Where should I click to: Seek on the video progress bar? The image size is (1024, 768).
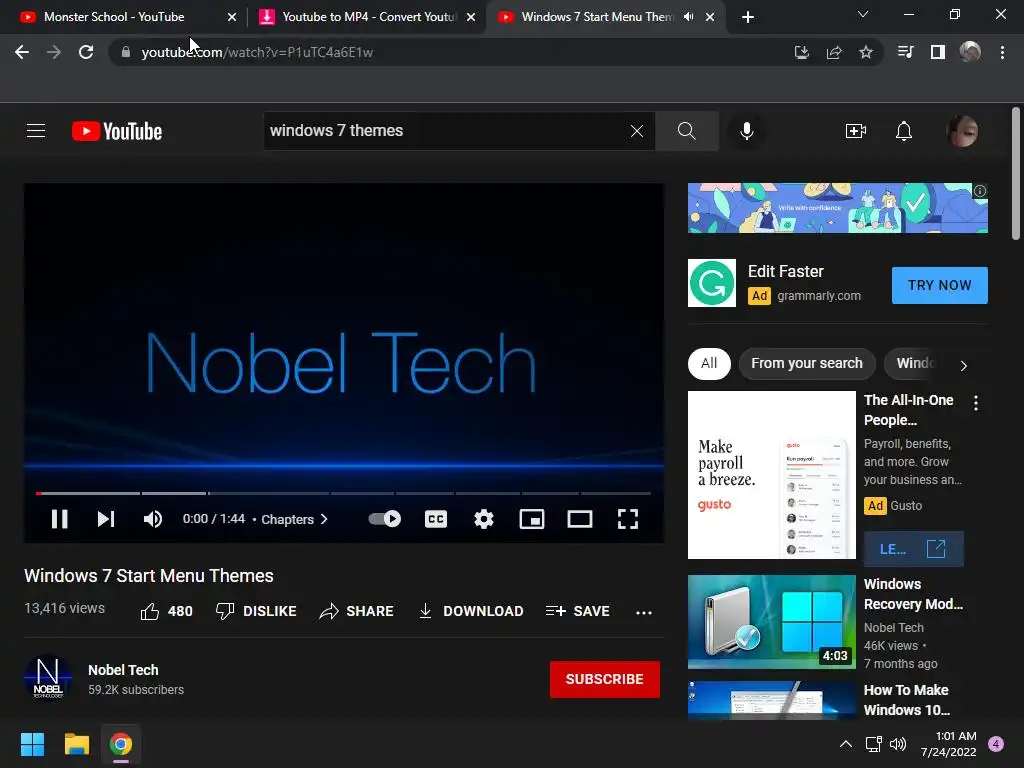pyautogui.click(x=344, y=493)
